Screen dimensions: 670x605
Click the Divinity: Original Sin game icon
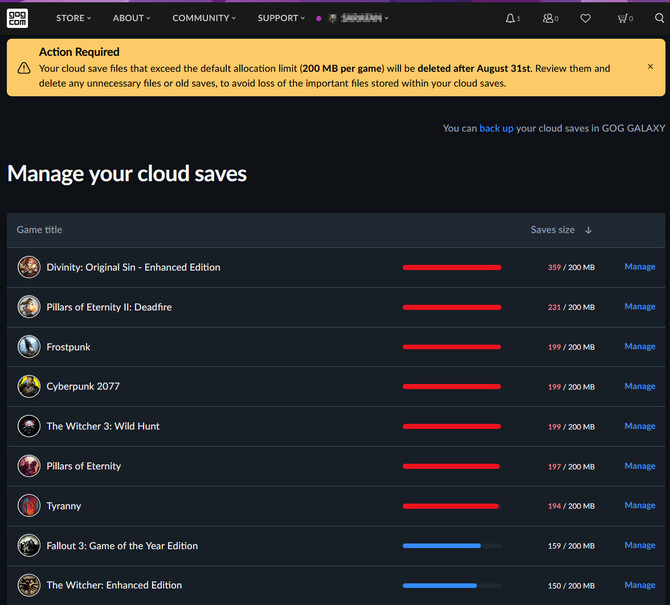pos(29,267)
